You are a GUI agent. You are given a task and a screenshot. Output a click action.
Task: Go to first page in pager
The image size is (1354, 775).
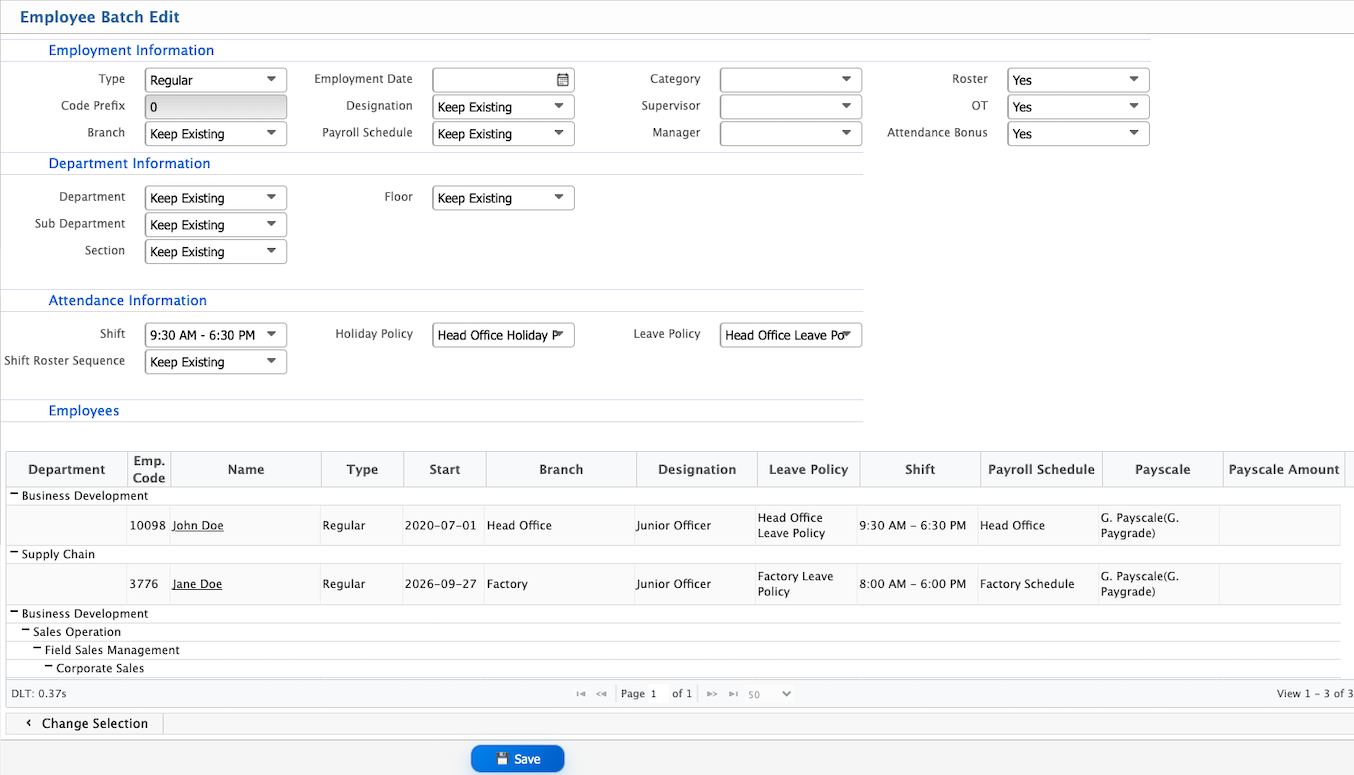pos(581,694)
